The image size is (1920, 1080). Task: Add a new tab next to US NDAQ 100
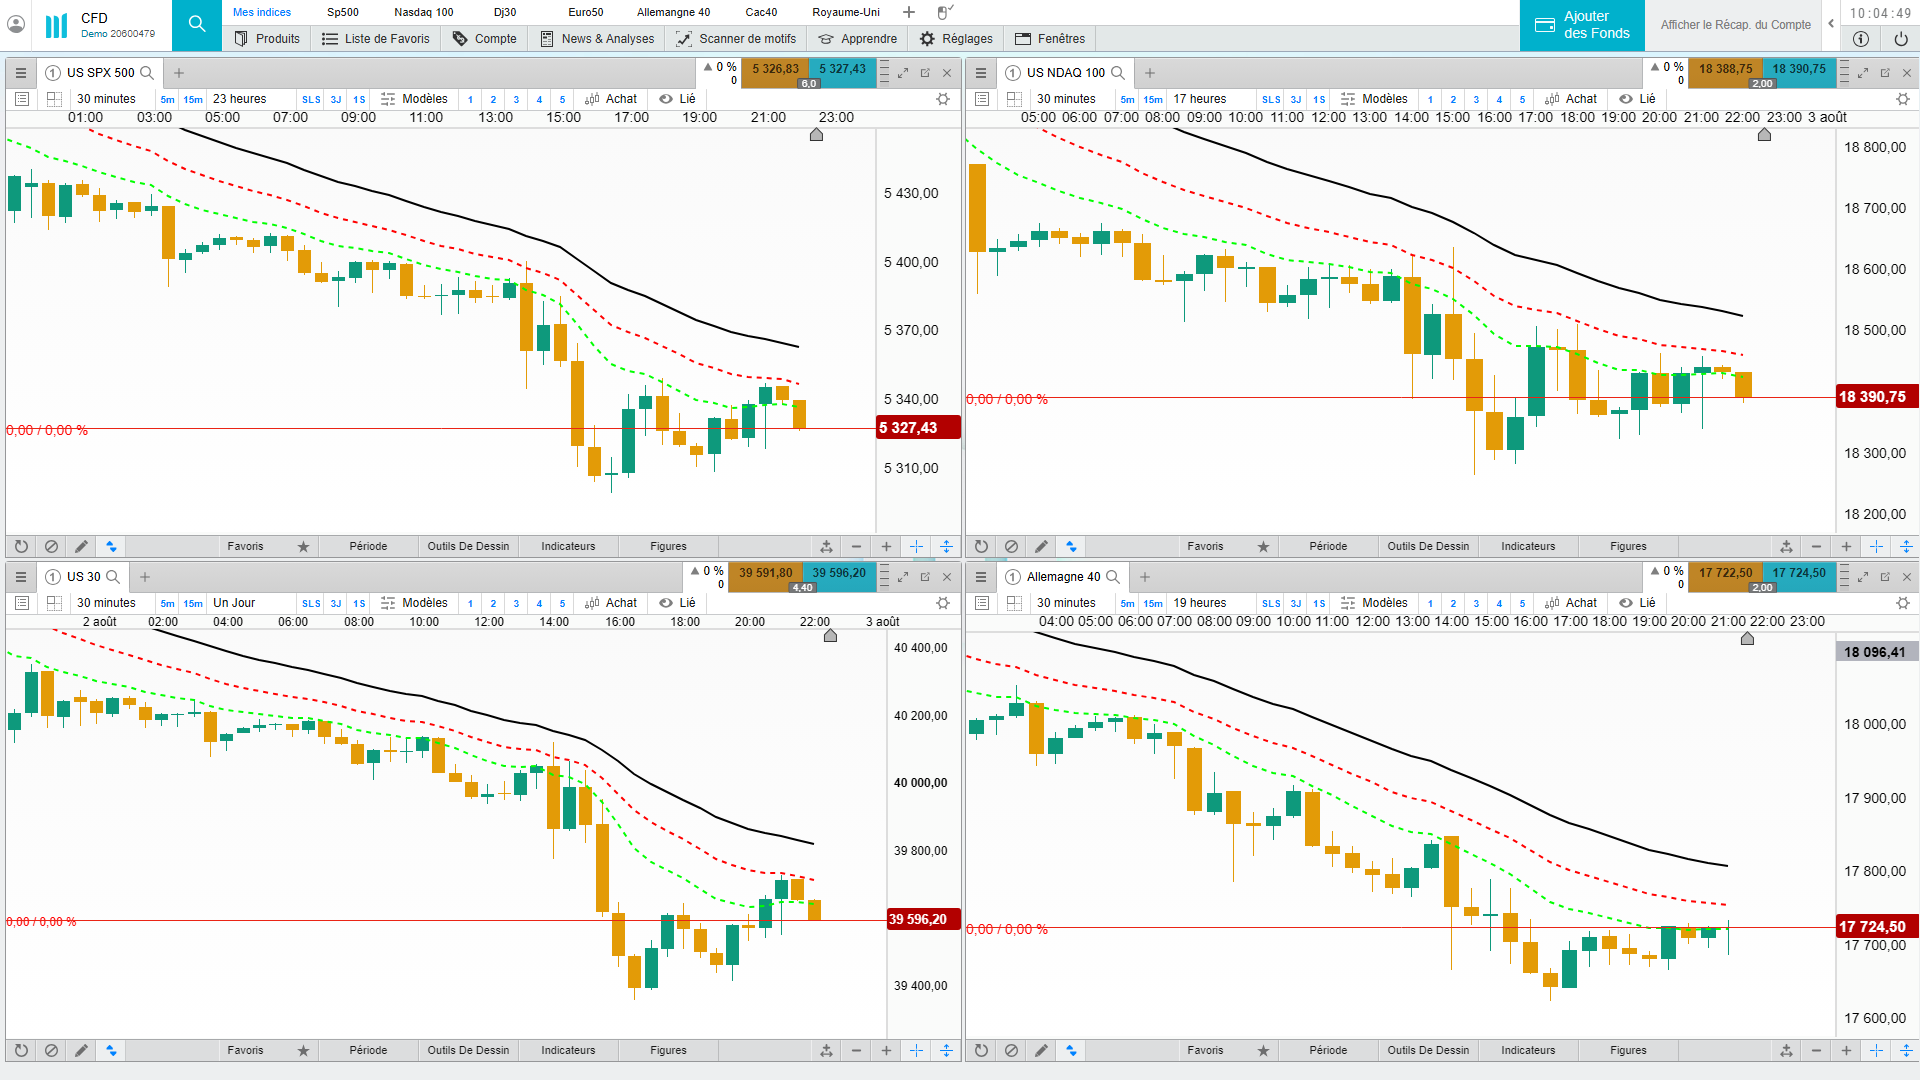[x=1150, y=73]
